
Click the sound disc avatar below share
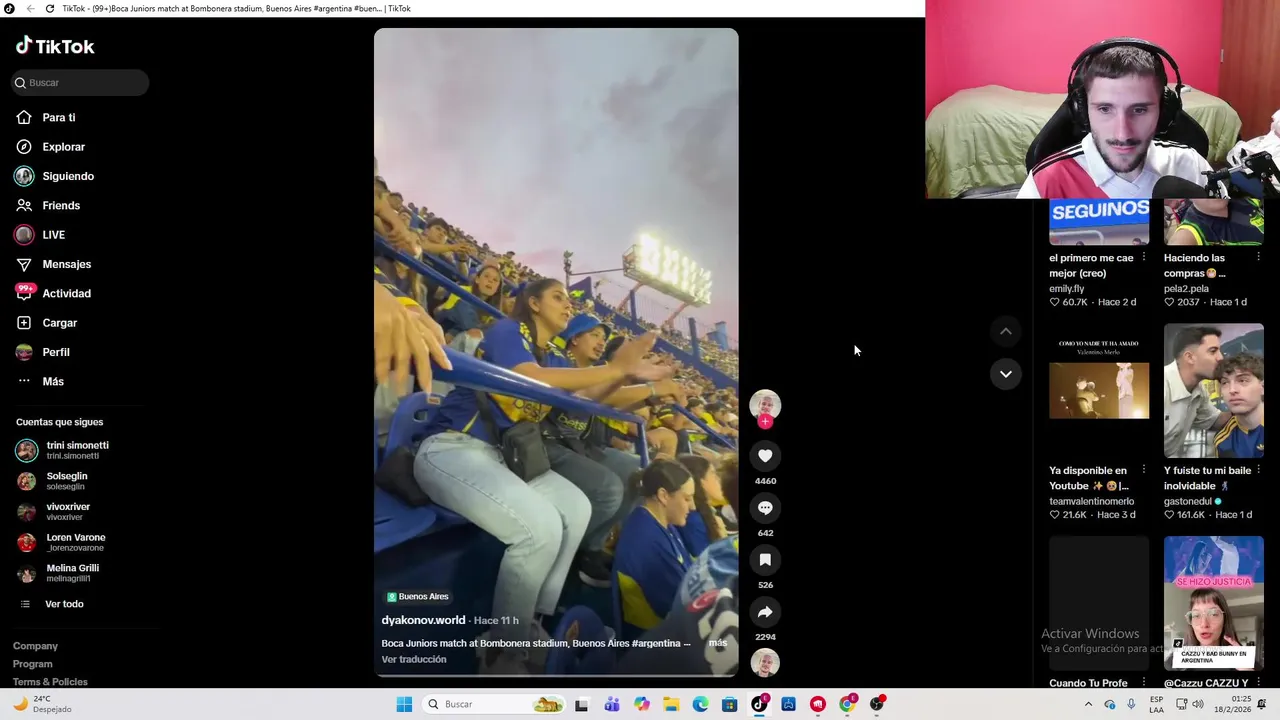(x=765, y=663)
